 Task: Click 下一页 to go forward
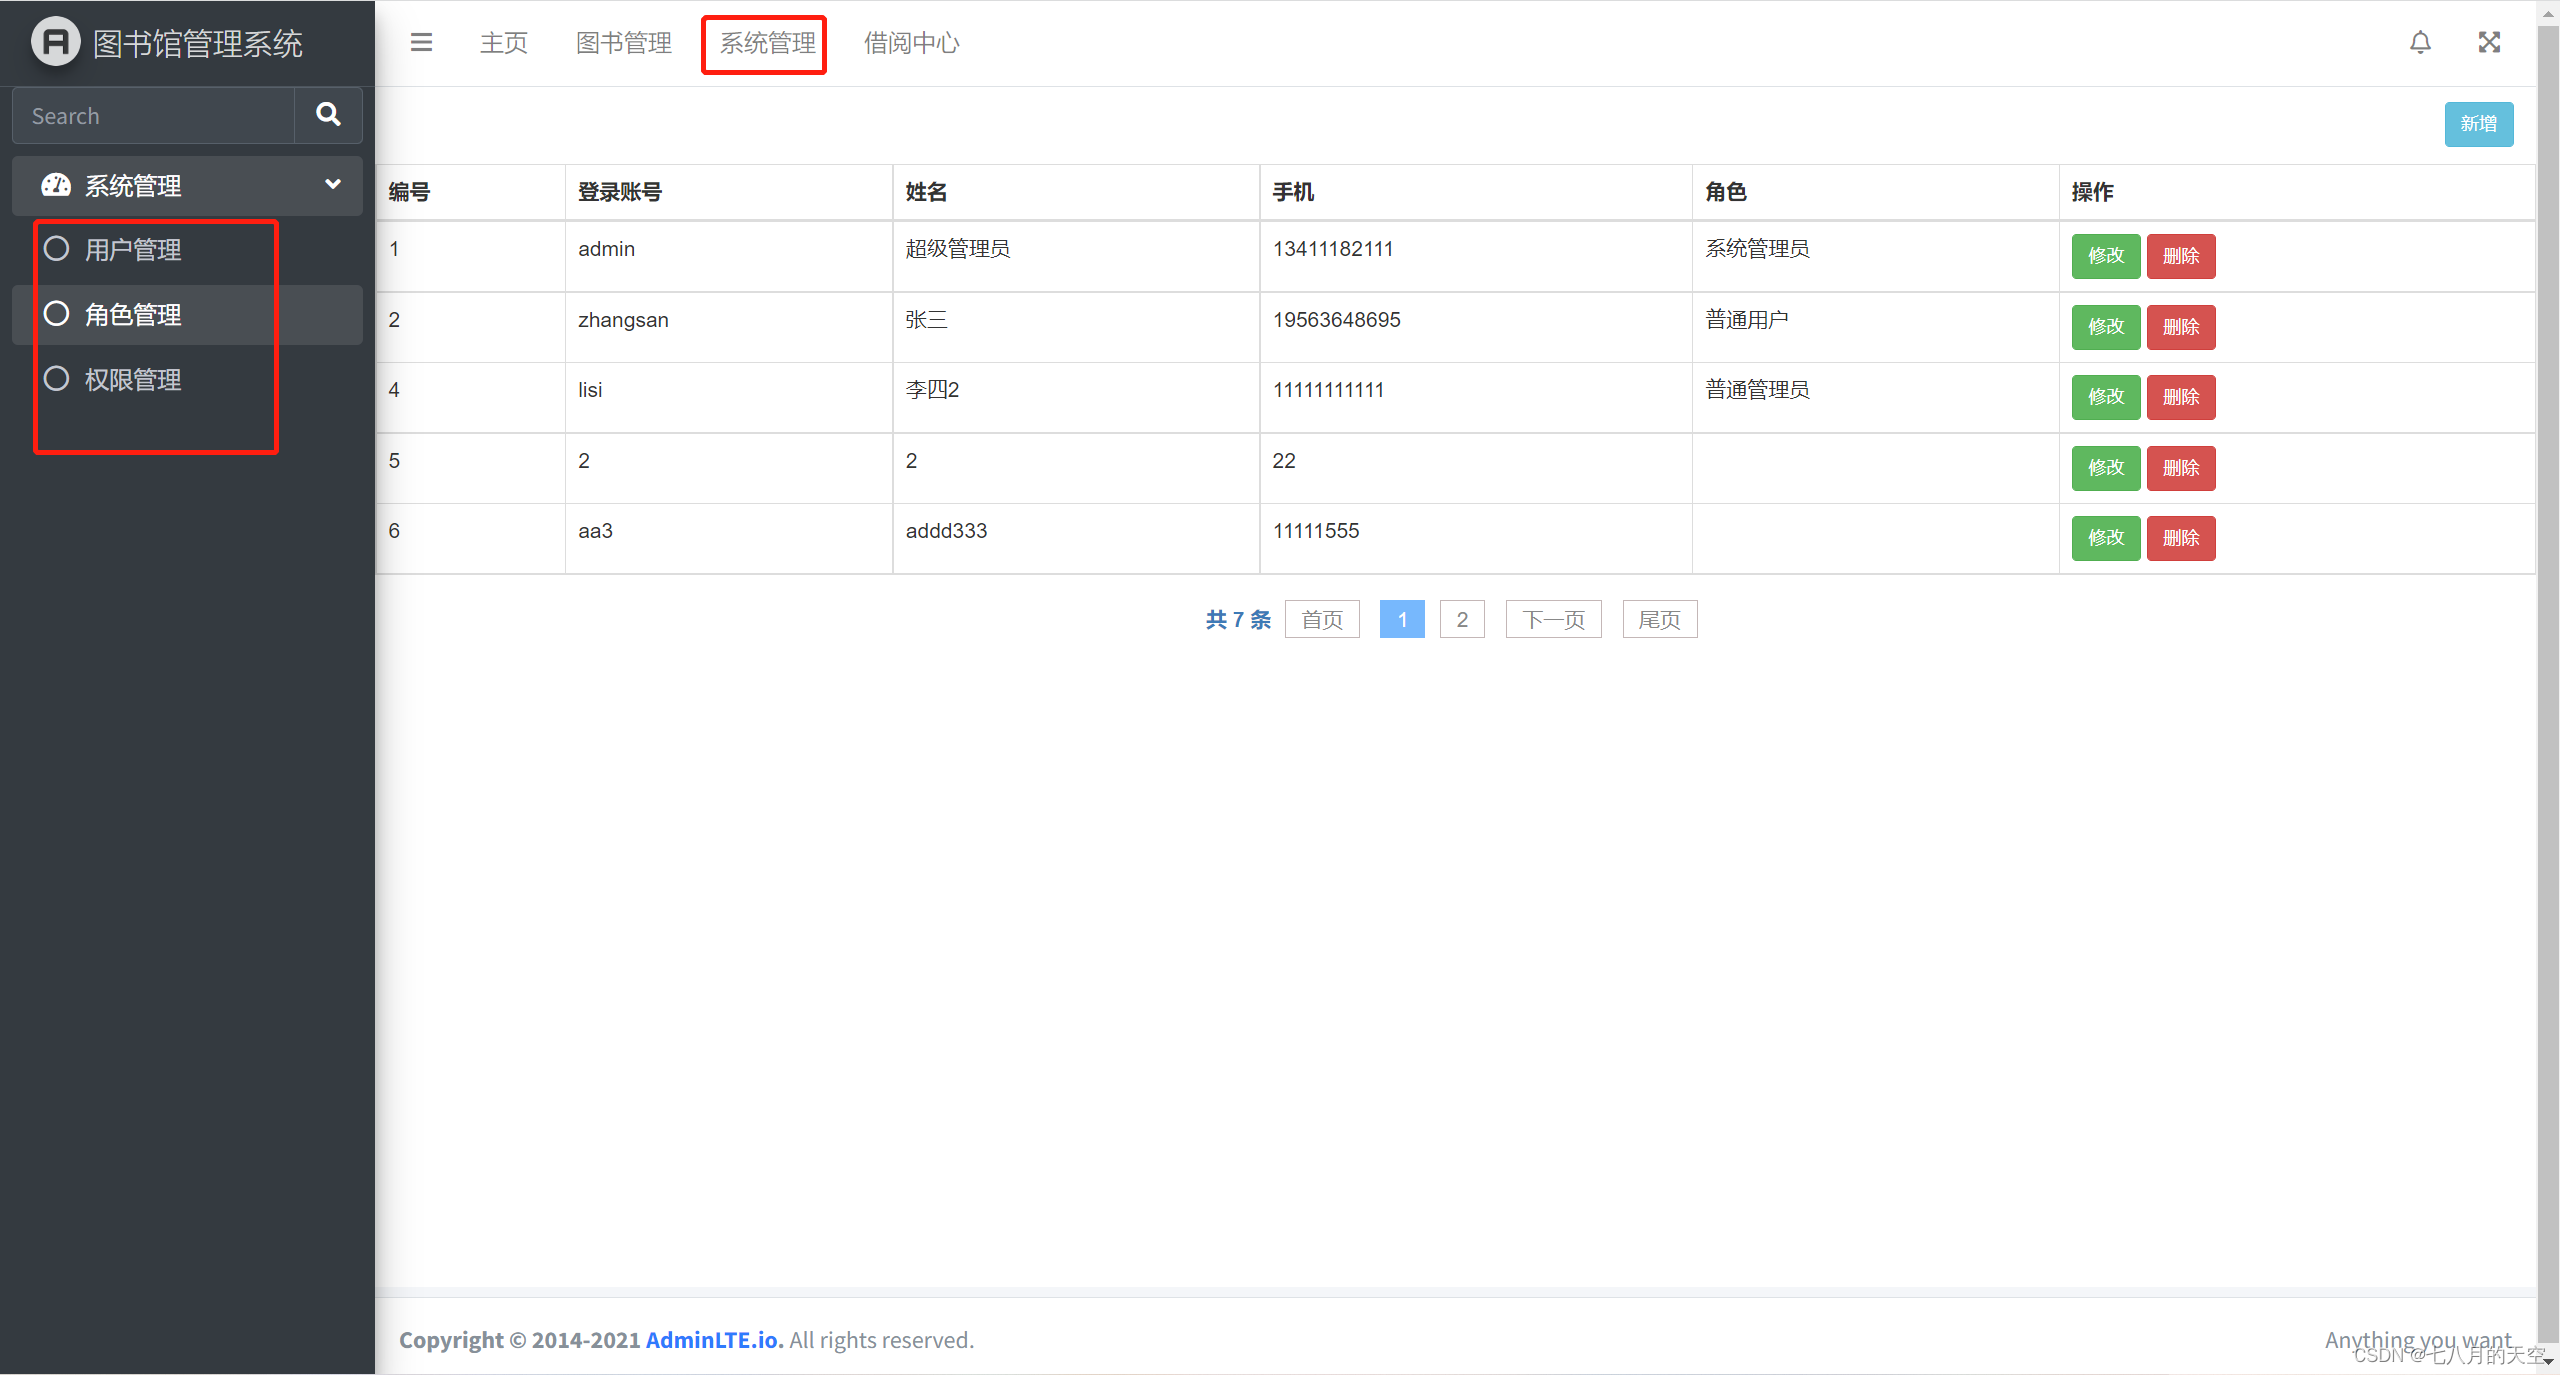[x=1552, y=619]
